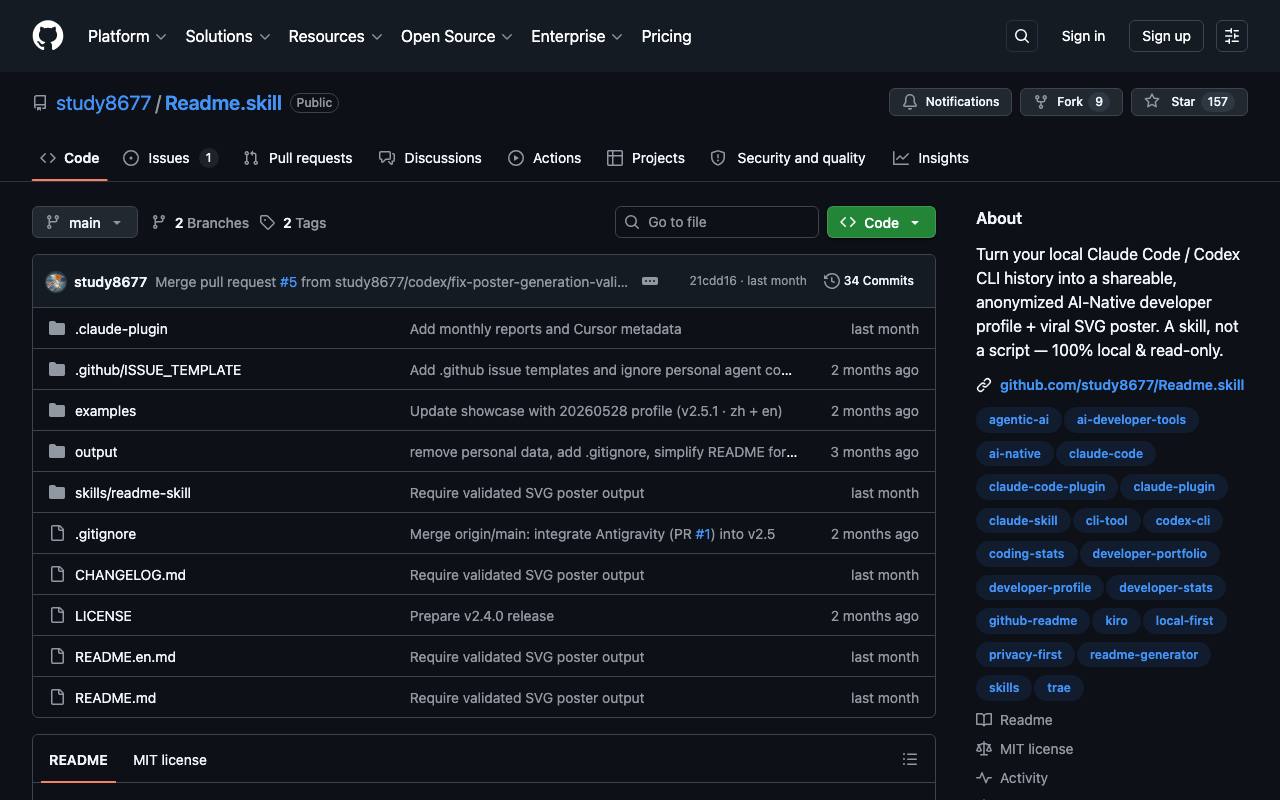Click the claude-code topic tag
Screen dimensions: 1280x800
(1106, 453)
